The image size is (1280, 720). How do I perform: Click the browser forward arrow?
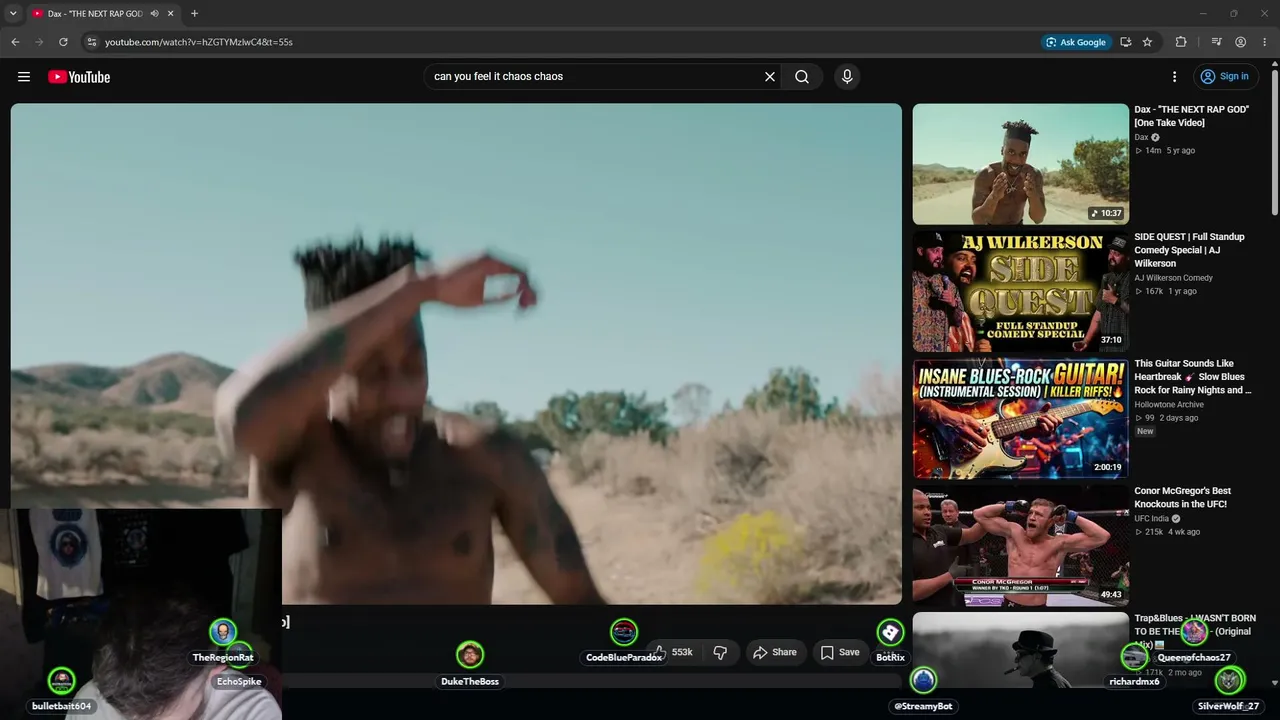click(39, 42)
